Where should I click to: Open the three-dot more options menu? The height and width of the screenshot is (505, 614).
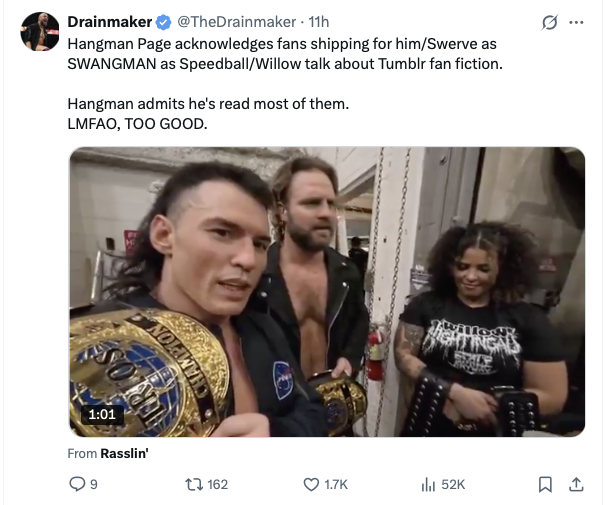[576, 22]
